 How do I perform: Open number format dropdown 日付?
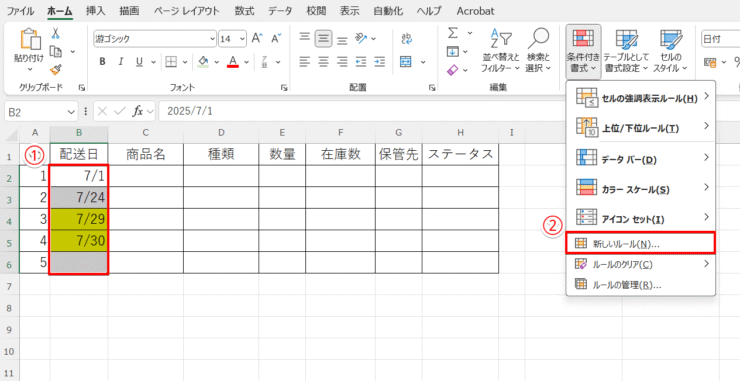coord(721,39)
